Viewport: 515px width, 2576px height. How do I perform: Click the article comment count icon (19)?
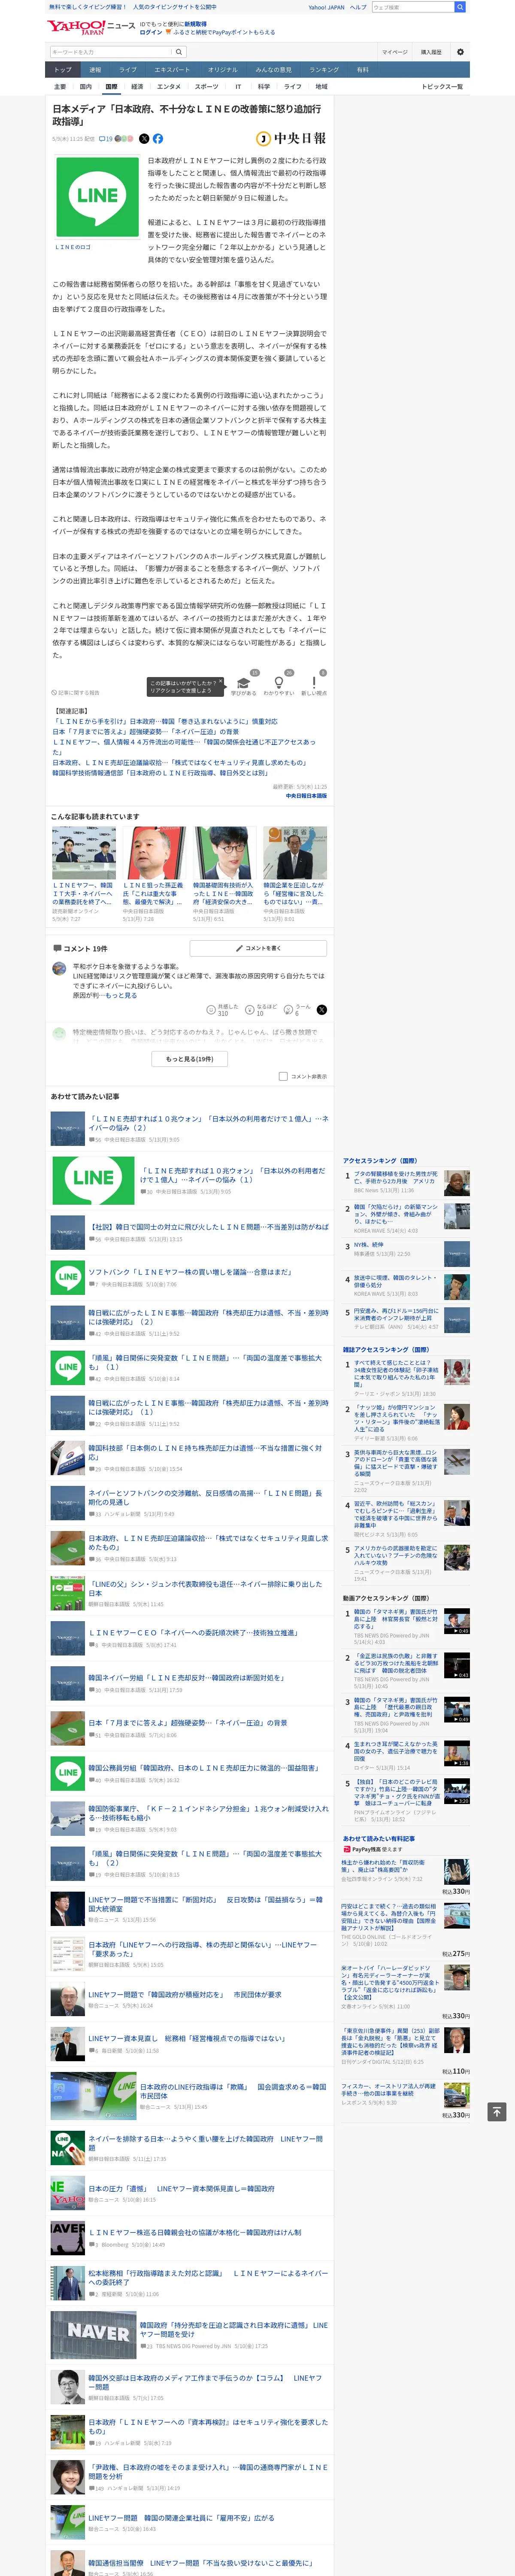coord(105,139)
